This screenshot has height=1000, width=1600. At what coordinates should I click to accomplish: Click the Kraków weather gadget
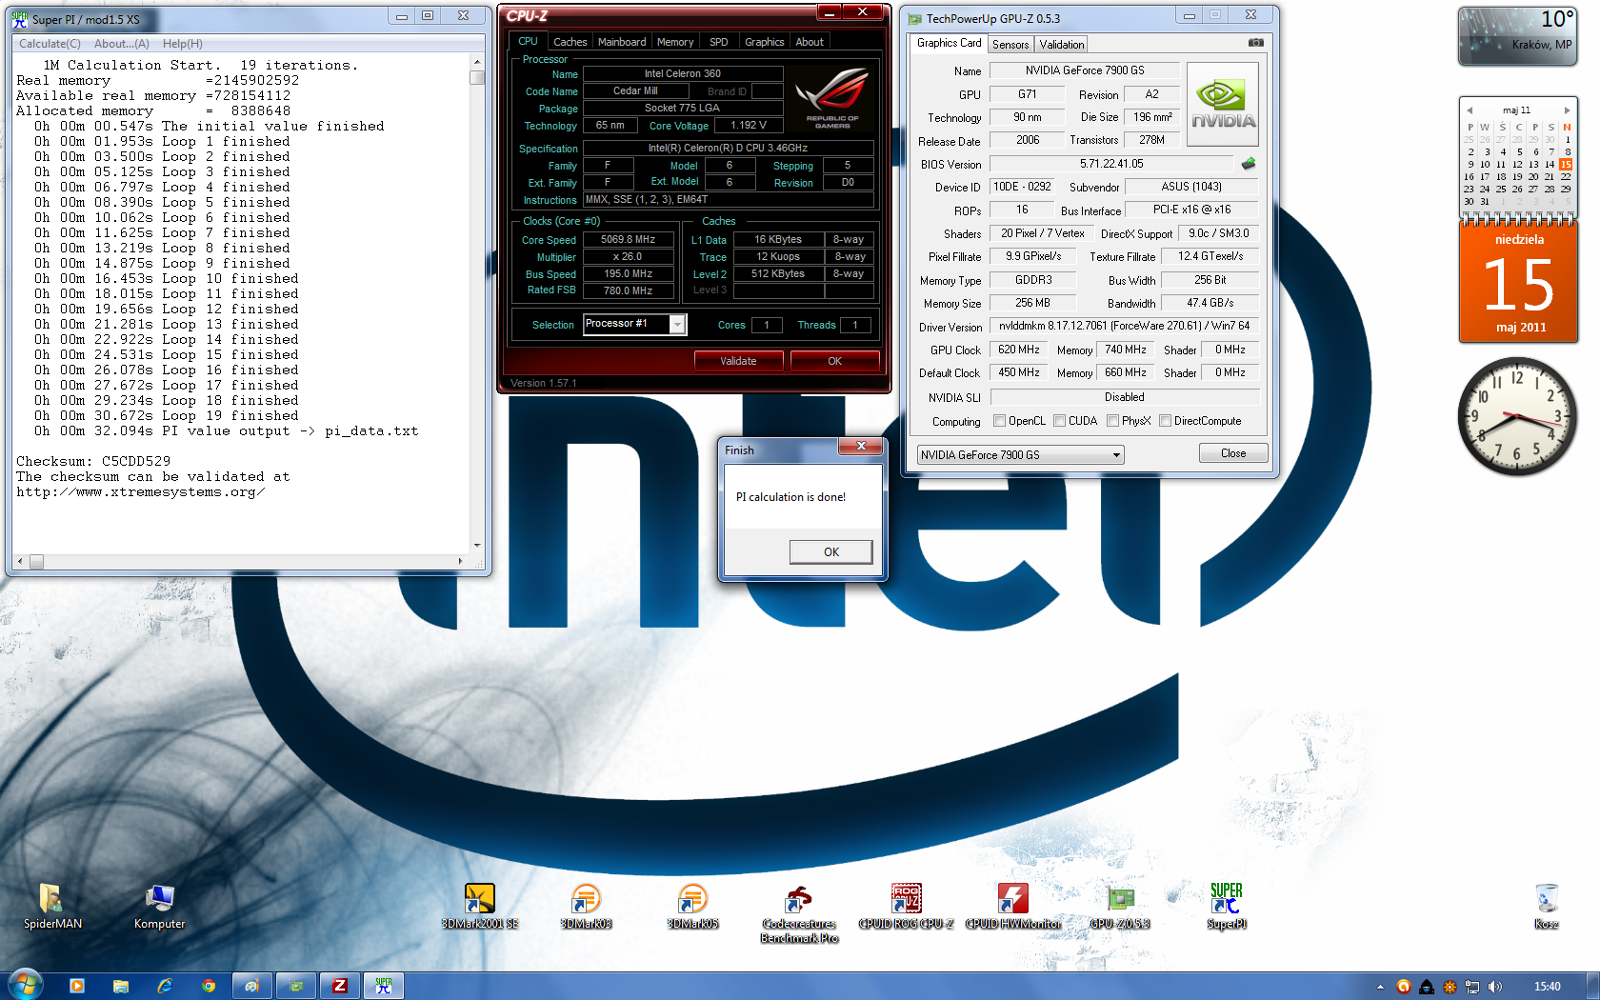(1518, 37)
